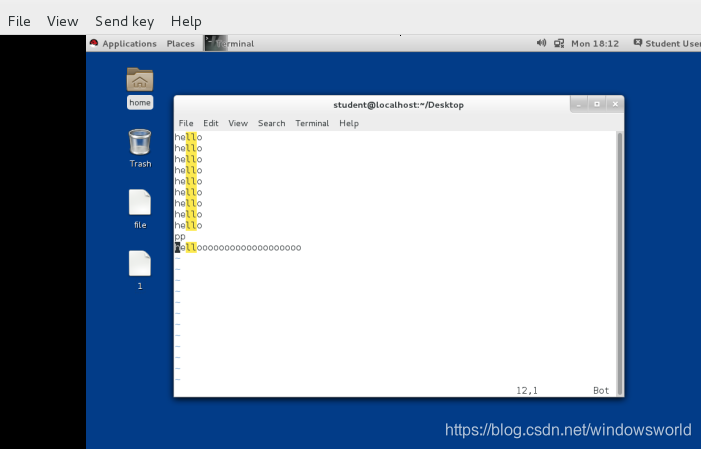
Task: Open the viewer's View menu
Action: pyautogui.click(x=63, y=21)
